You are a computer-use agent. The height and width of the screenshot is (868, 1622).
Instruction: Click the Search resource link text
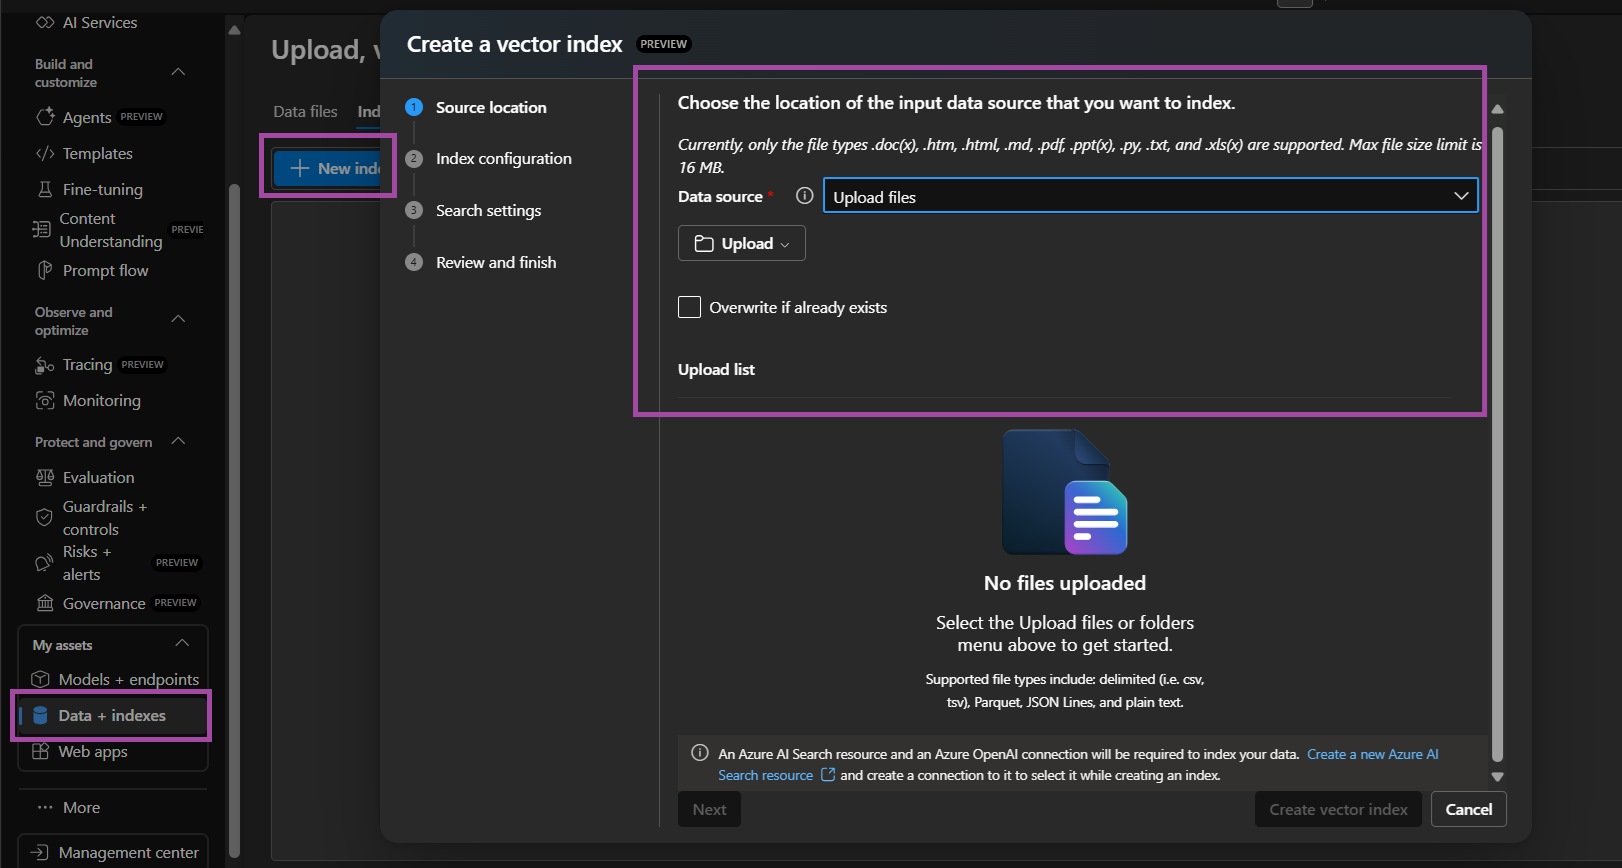[x=765, y=775]
